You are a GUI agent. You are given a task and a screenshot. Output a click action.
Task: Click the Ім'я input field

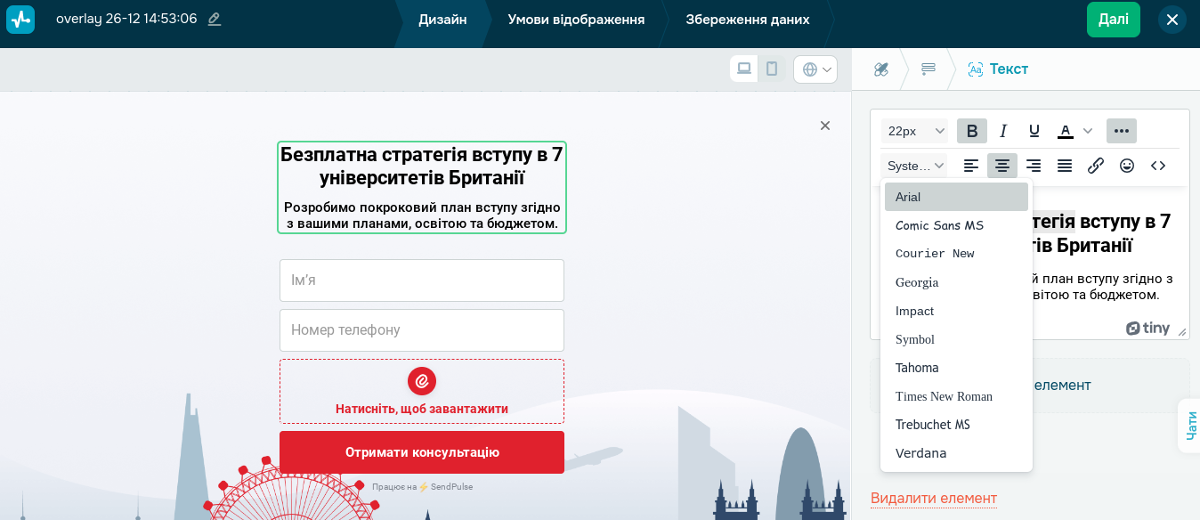click(422, 280)
